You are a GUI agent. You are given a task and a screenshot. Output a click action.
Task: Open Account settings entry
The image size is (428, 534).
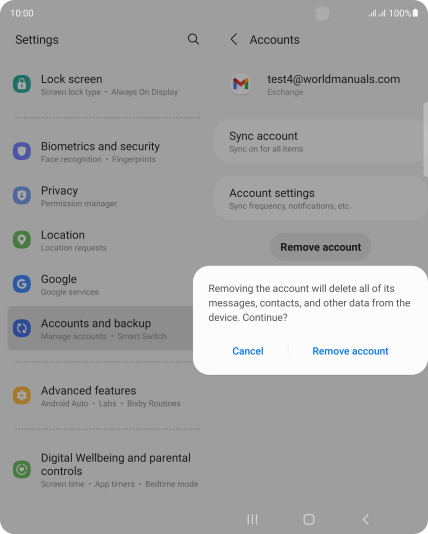(321, 198)
